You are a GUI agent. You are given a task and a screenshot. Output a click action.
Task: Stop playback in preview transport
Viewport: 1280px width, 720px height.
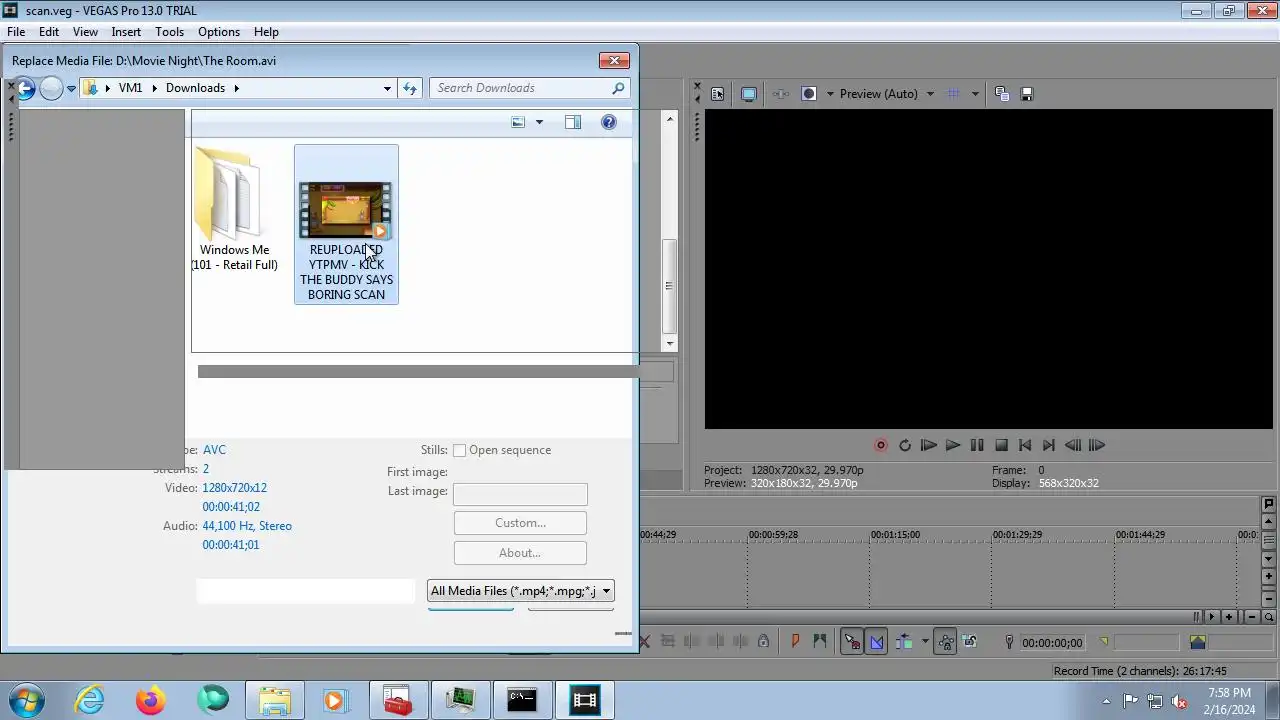click(x=1000, y=446)
